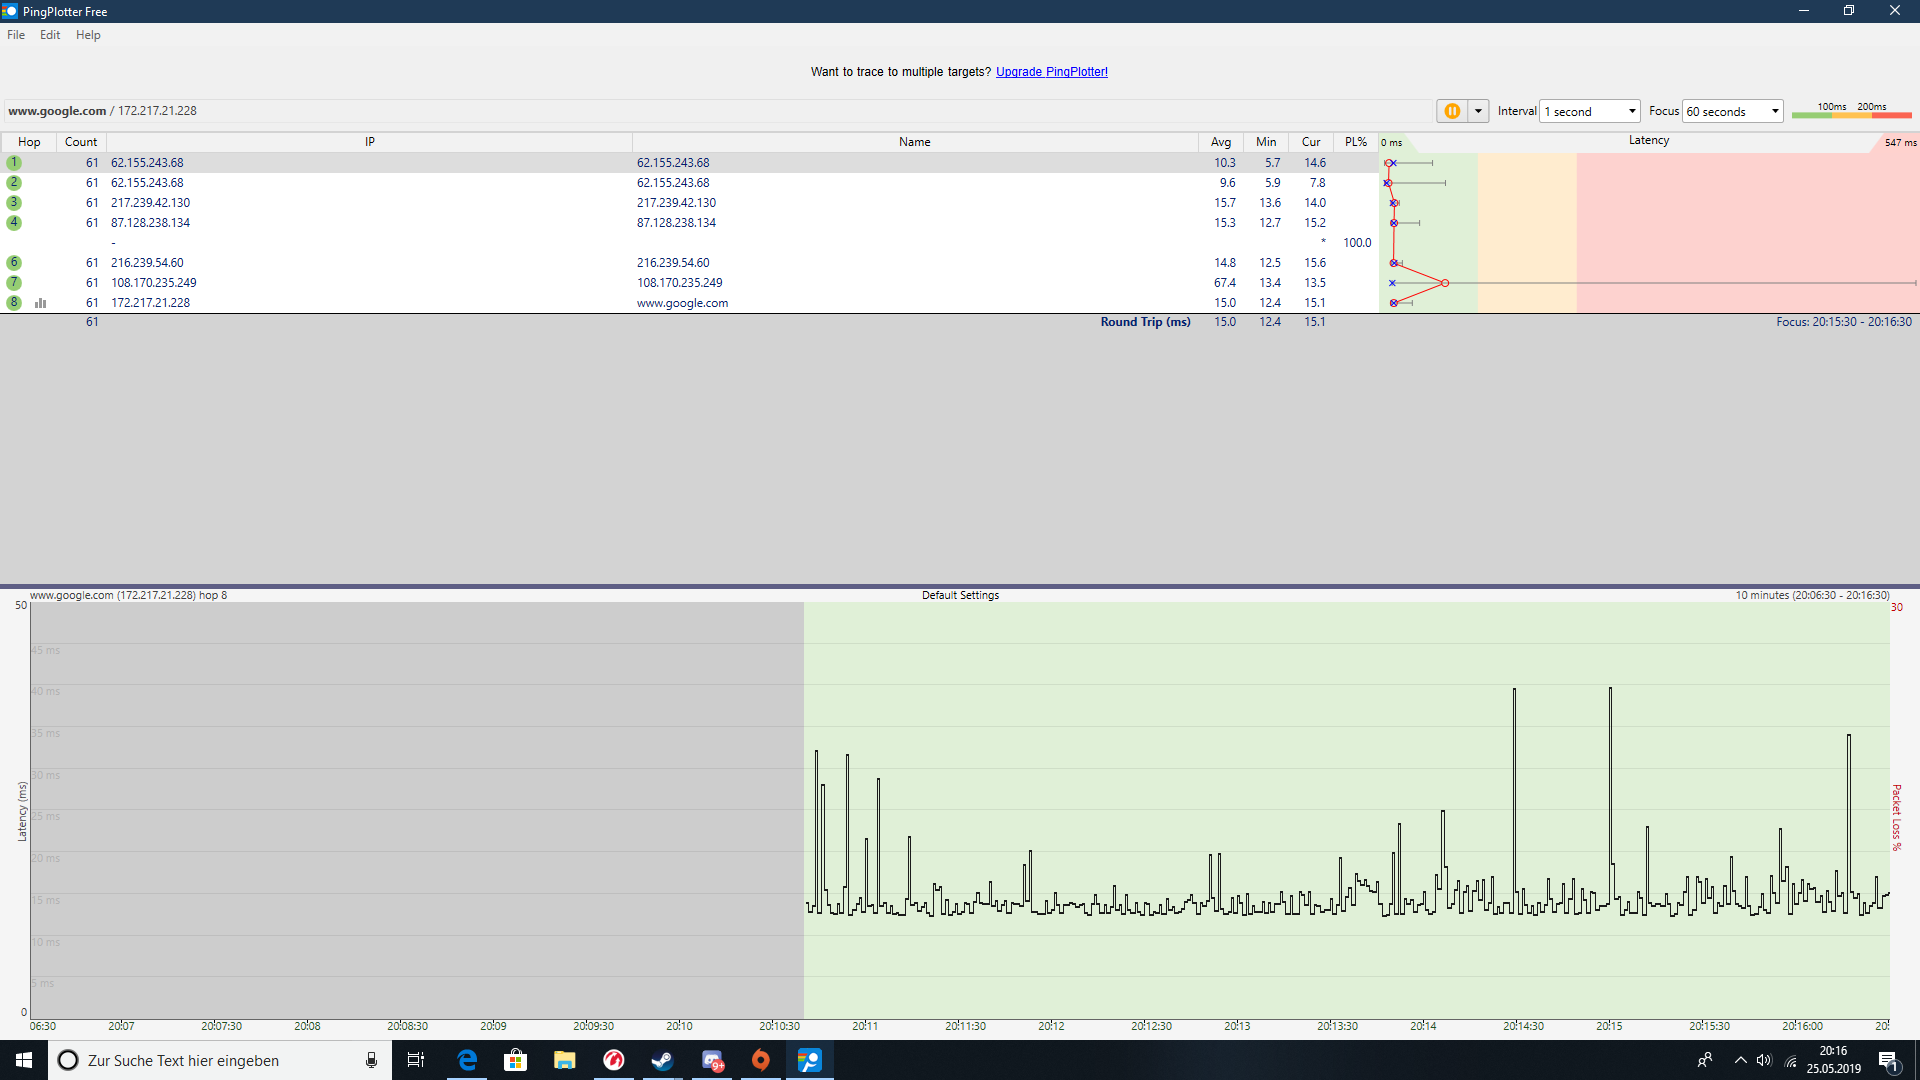Click the Avg column header
Viewport: 1920px width, 1080px height.
pyautogui.click(x=1220, y=142)
